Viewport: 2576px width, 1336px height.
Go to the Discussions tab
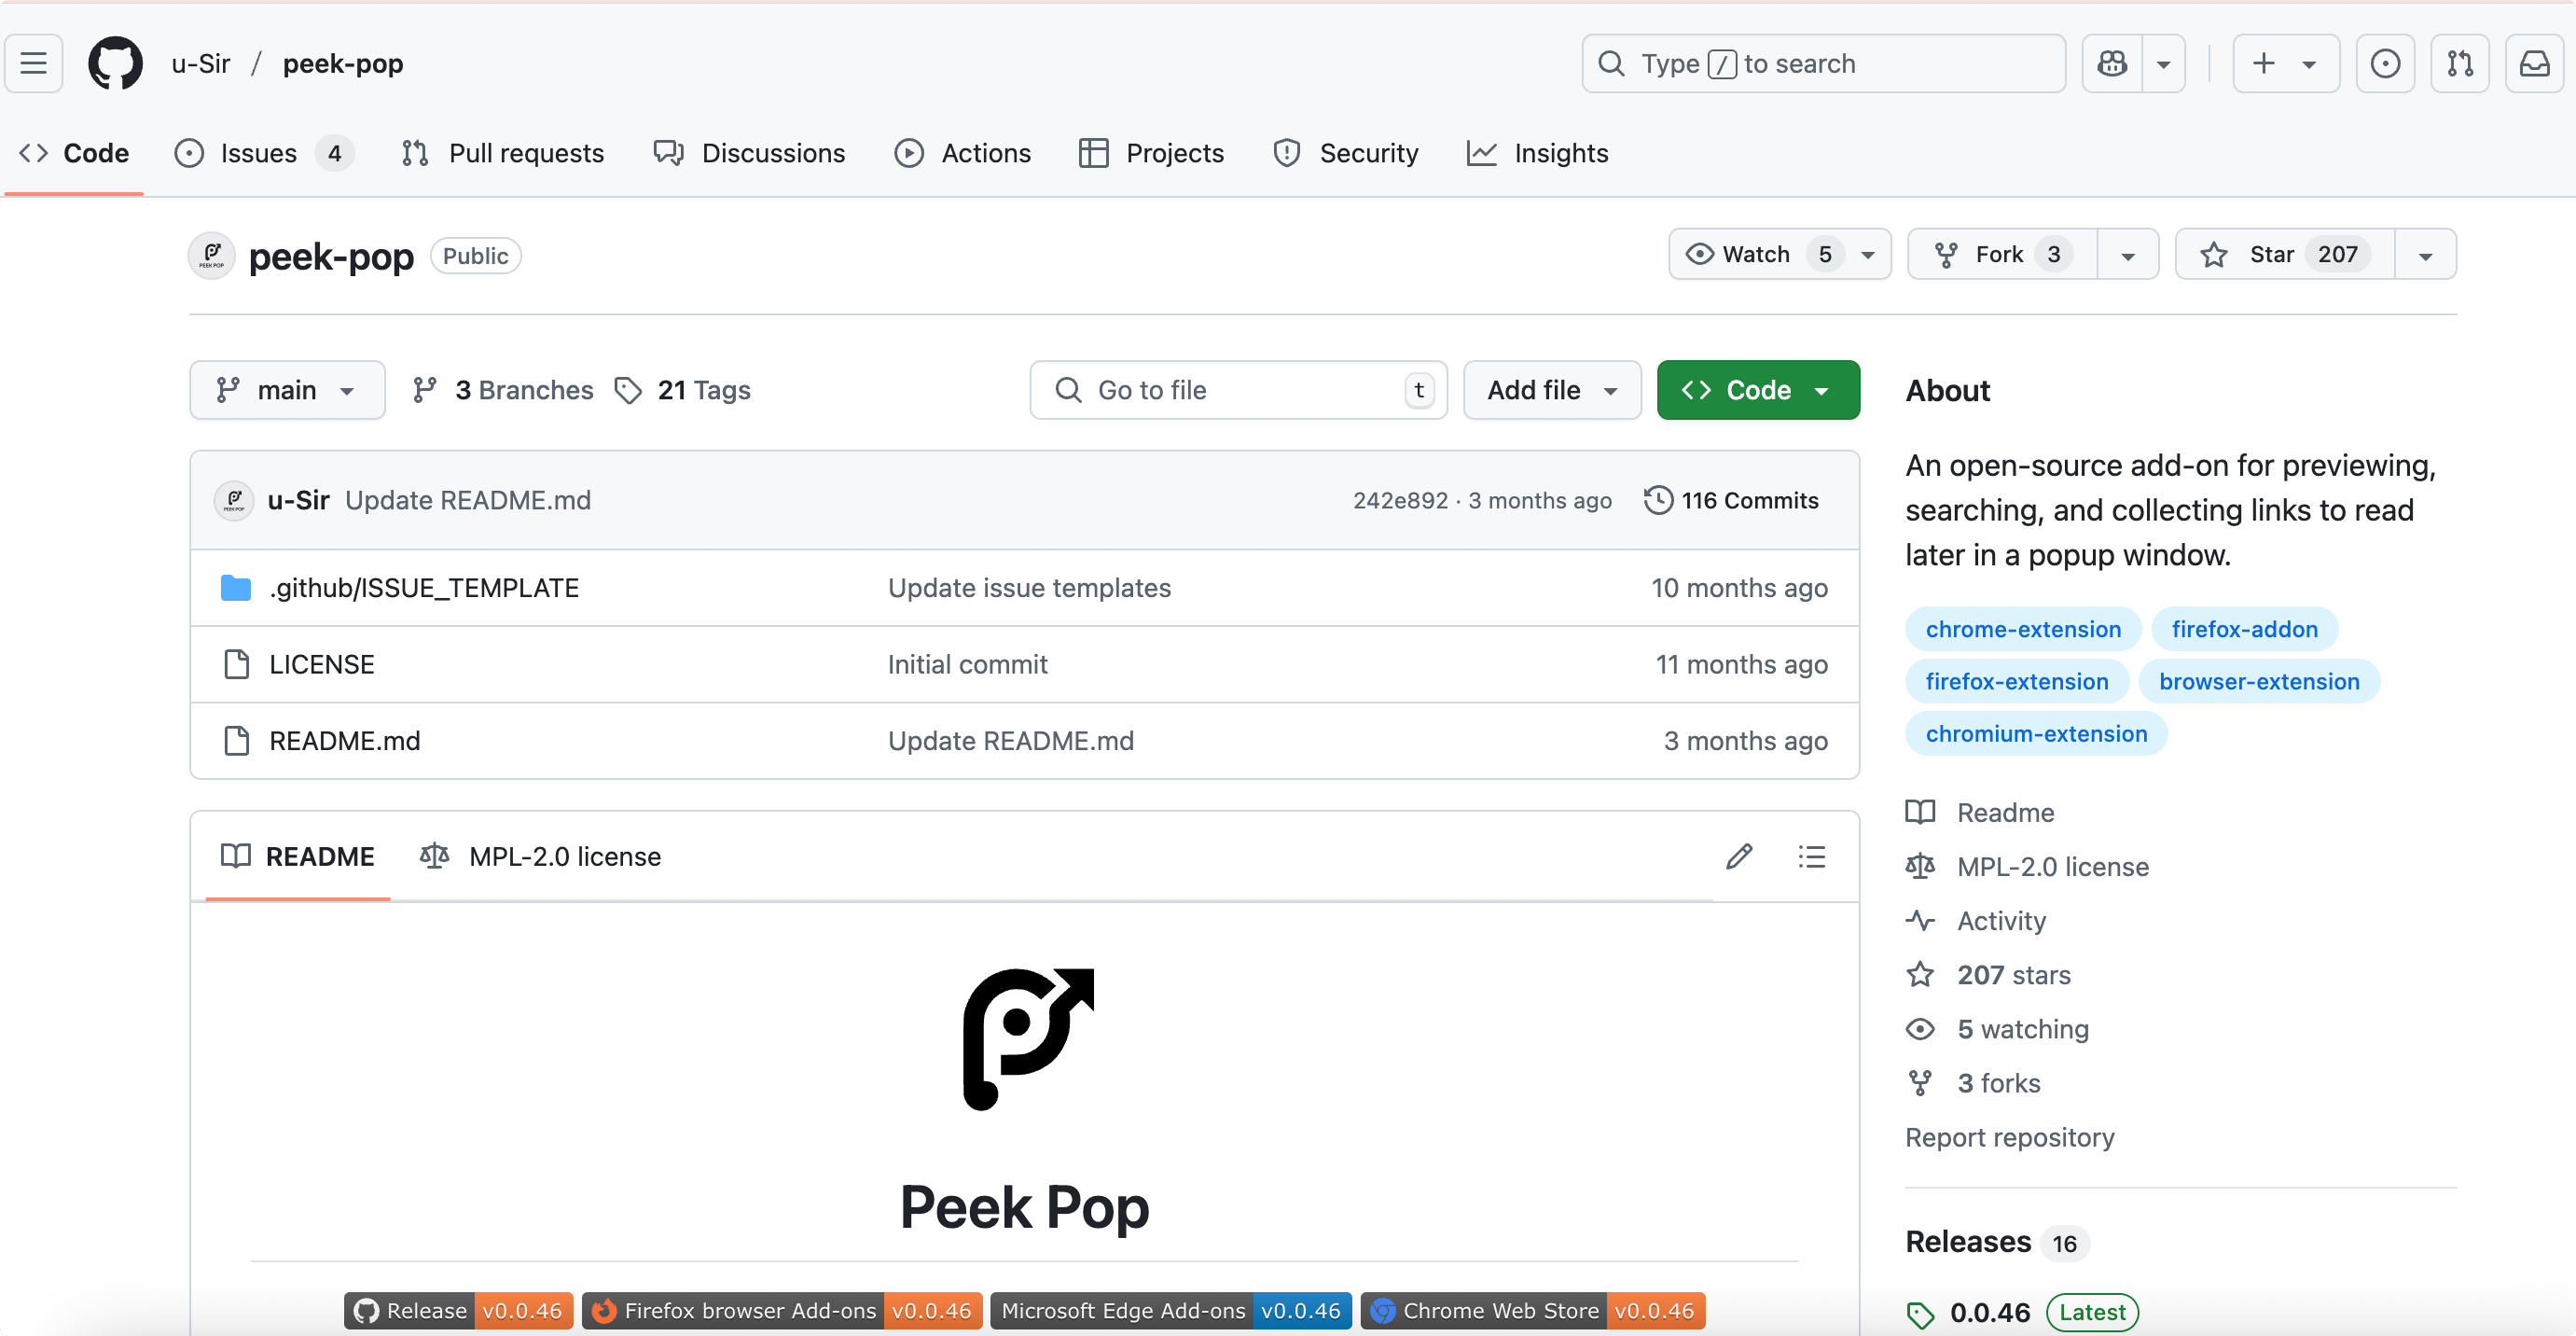coord(749,153)
